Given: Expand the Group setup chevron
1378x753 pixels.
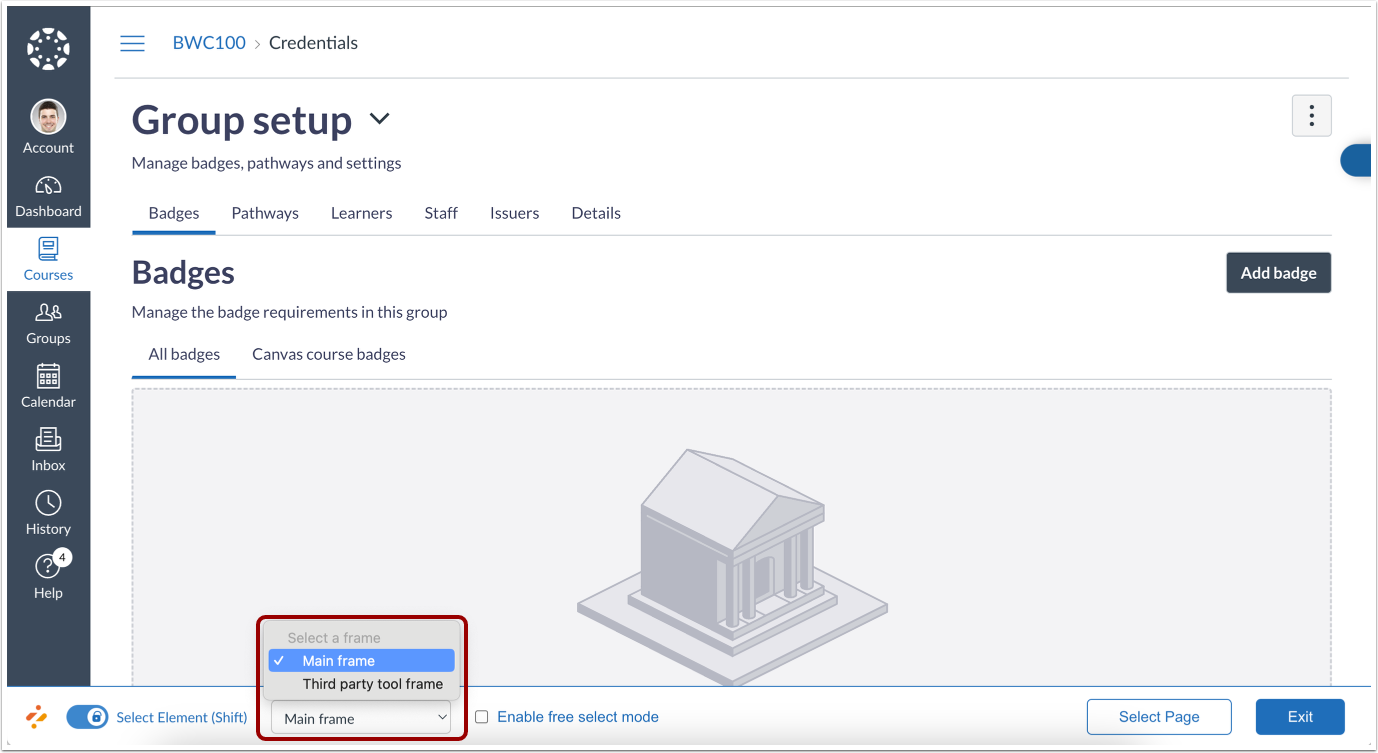Looking at the screenshot, I should pyautogui.click(x=379, y=119).
